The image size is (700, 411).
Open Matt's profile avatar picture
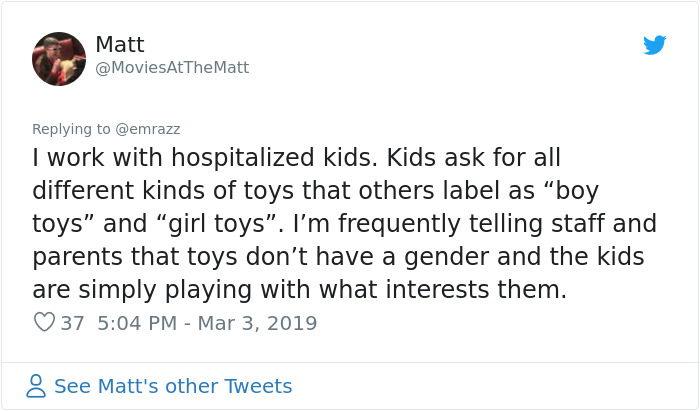59,58
